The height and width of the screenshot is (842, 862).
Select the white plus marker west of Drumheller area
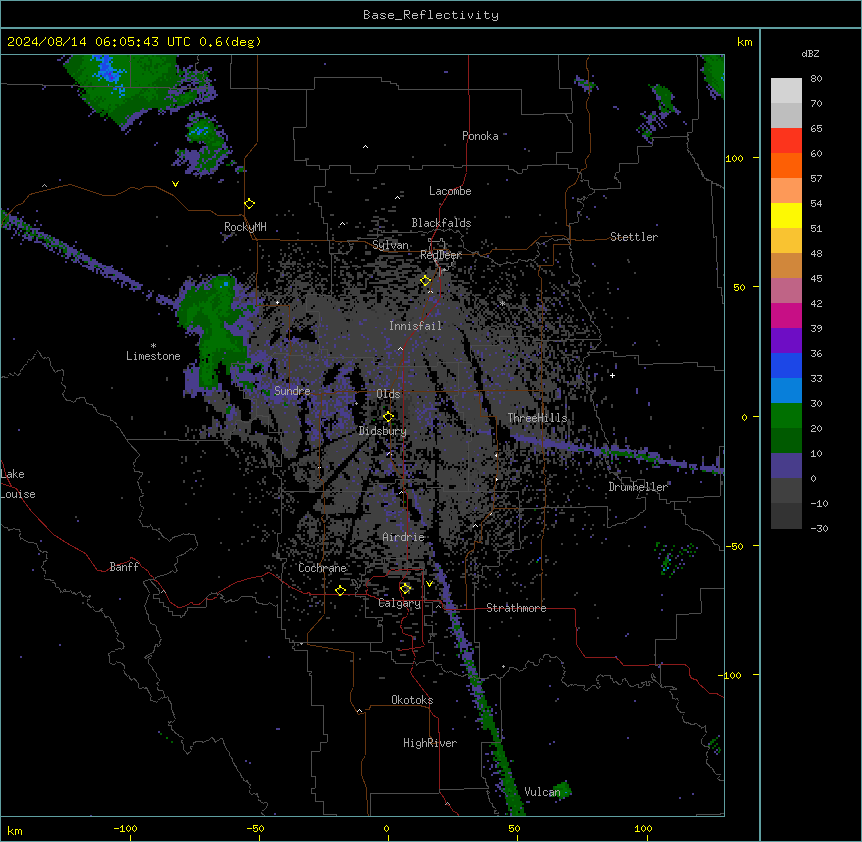[x=612, y=375]
